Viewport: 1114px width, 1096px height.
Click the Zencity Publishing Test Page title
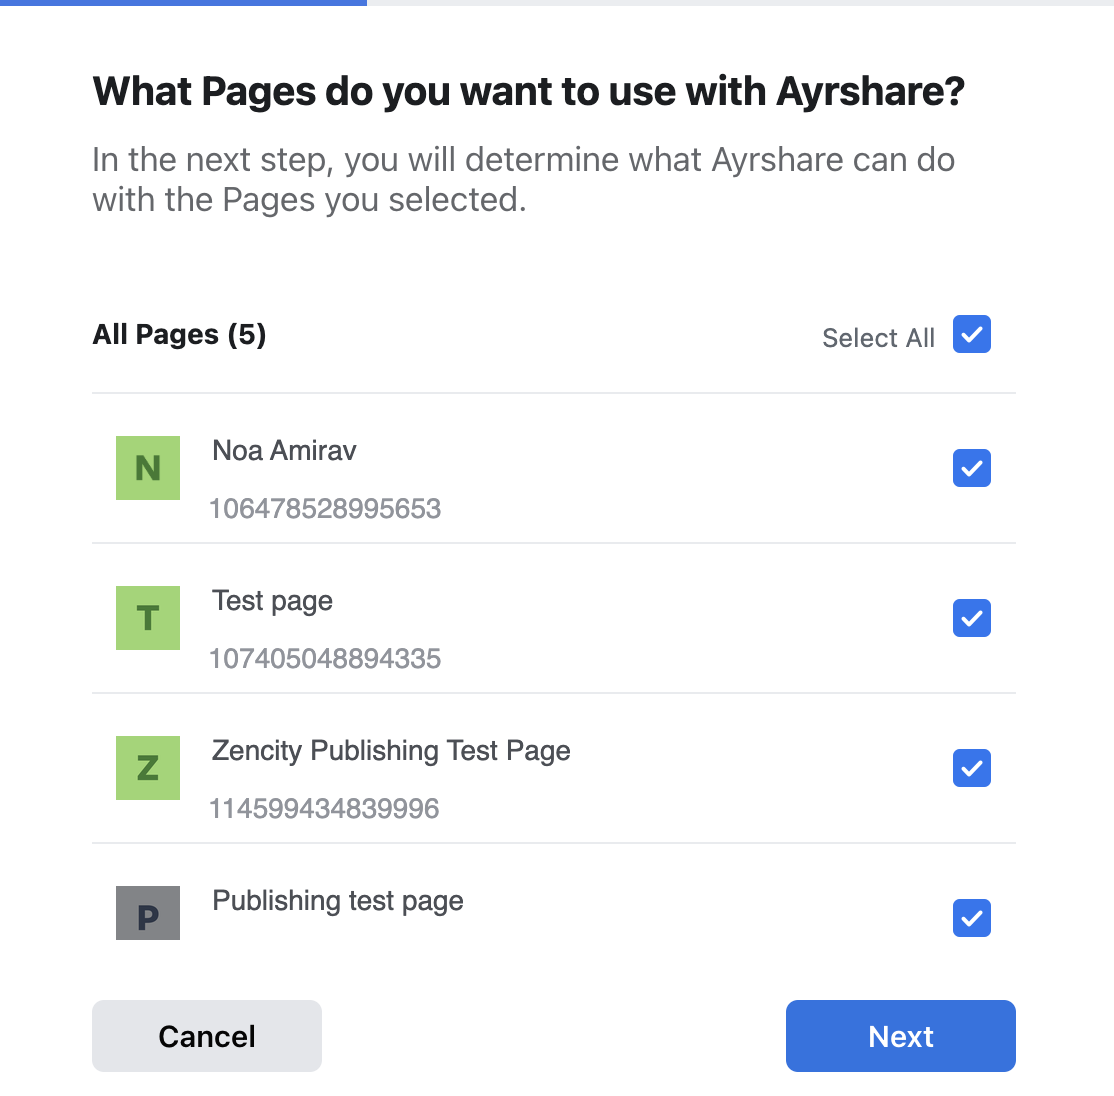point(391,751)
